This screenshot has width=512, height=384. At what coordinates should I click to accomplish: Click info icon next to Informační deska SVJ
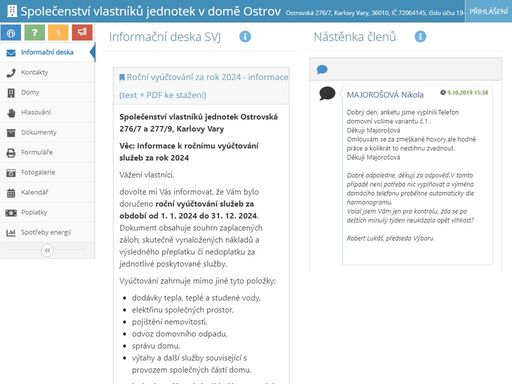click(245, 36)
